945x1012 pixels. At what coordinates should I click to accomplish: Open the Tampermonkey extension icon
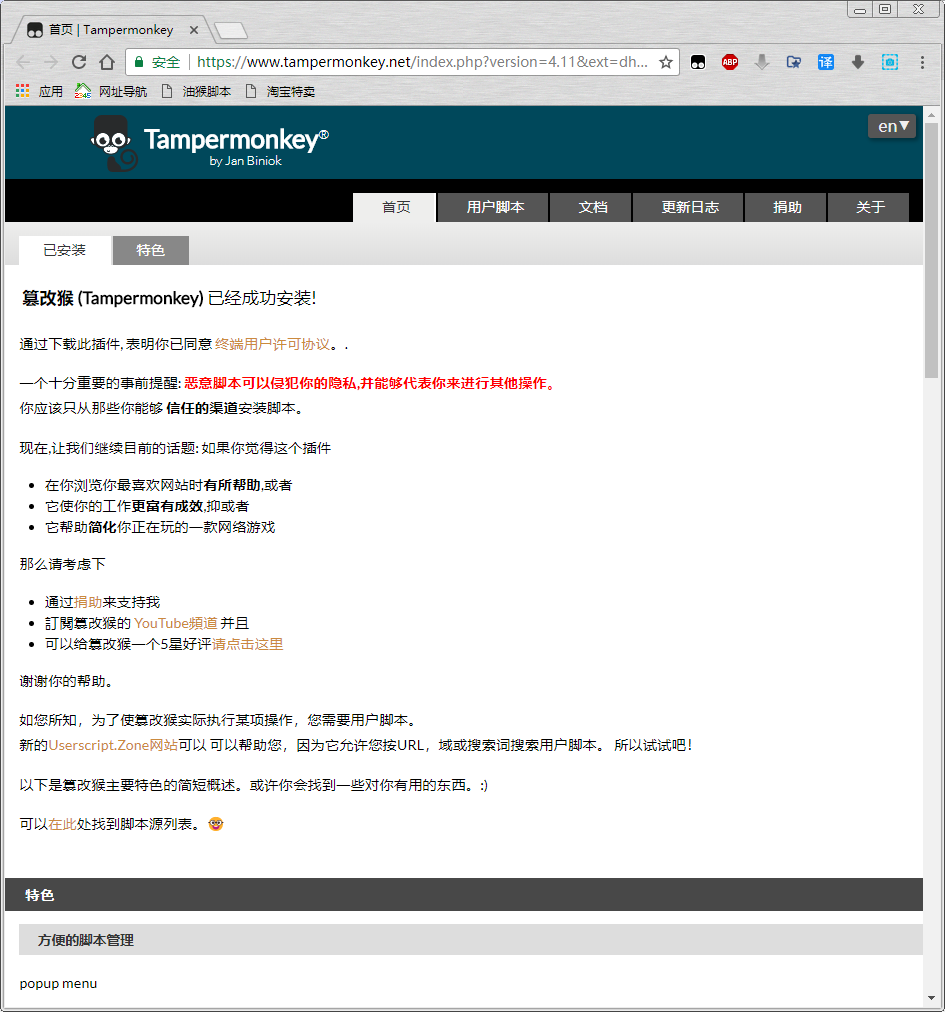pos(698,62)
